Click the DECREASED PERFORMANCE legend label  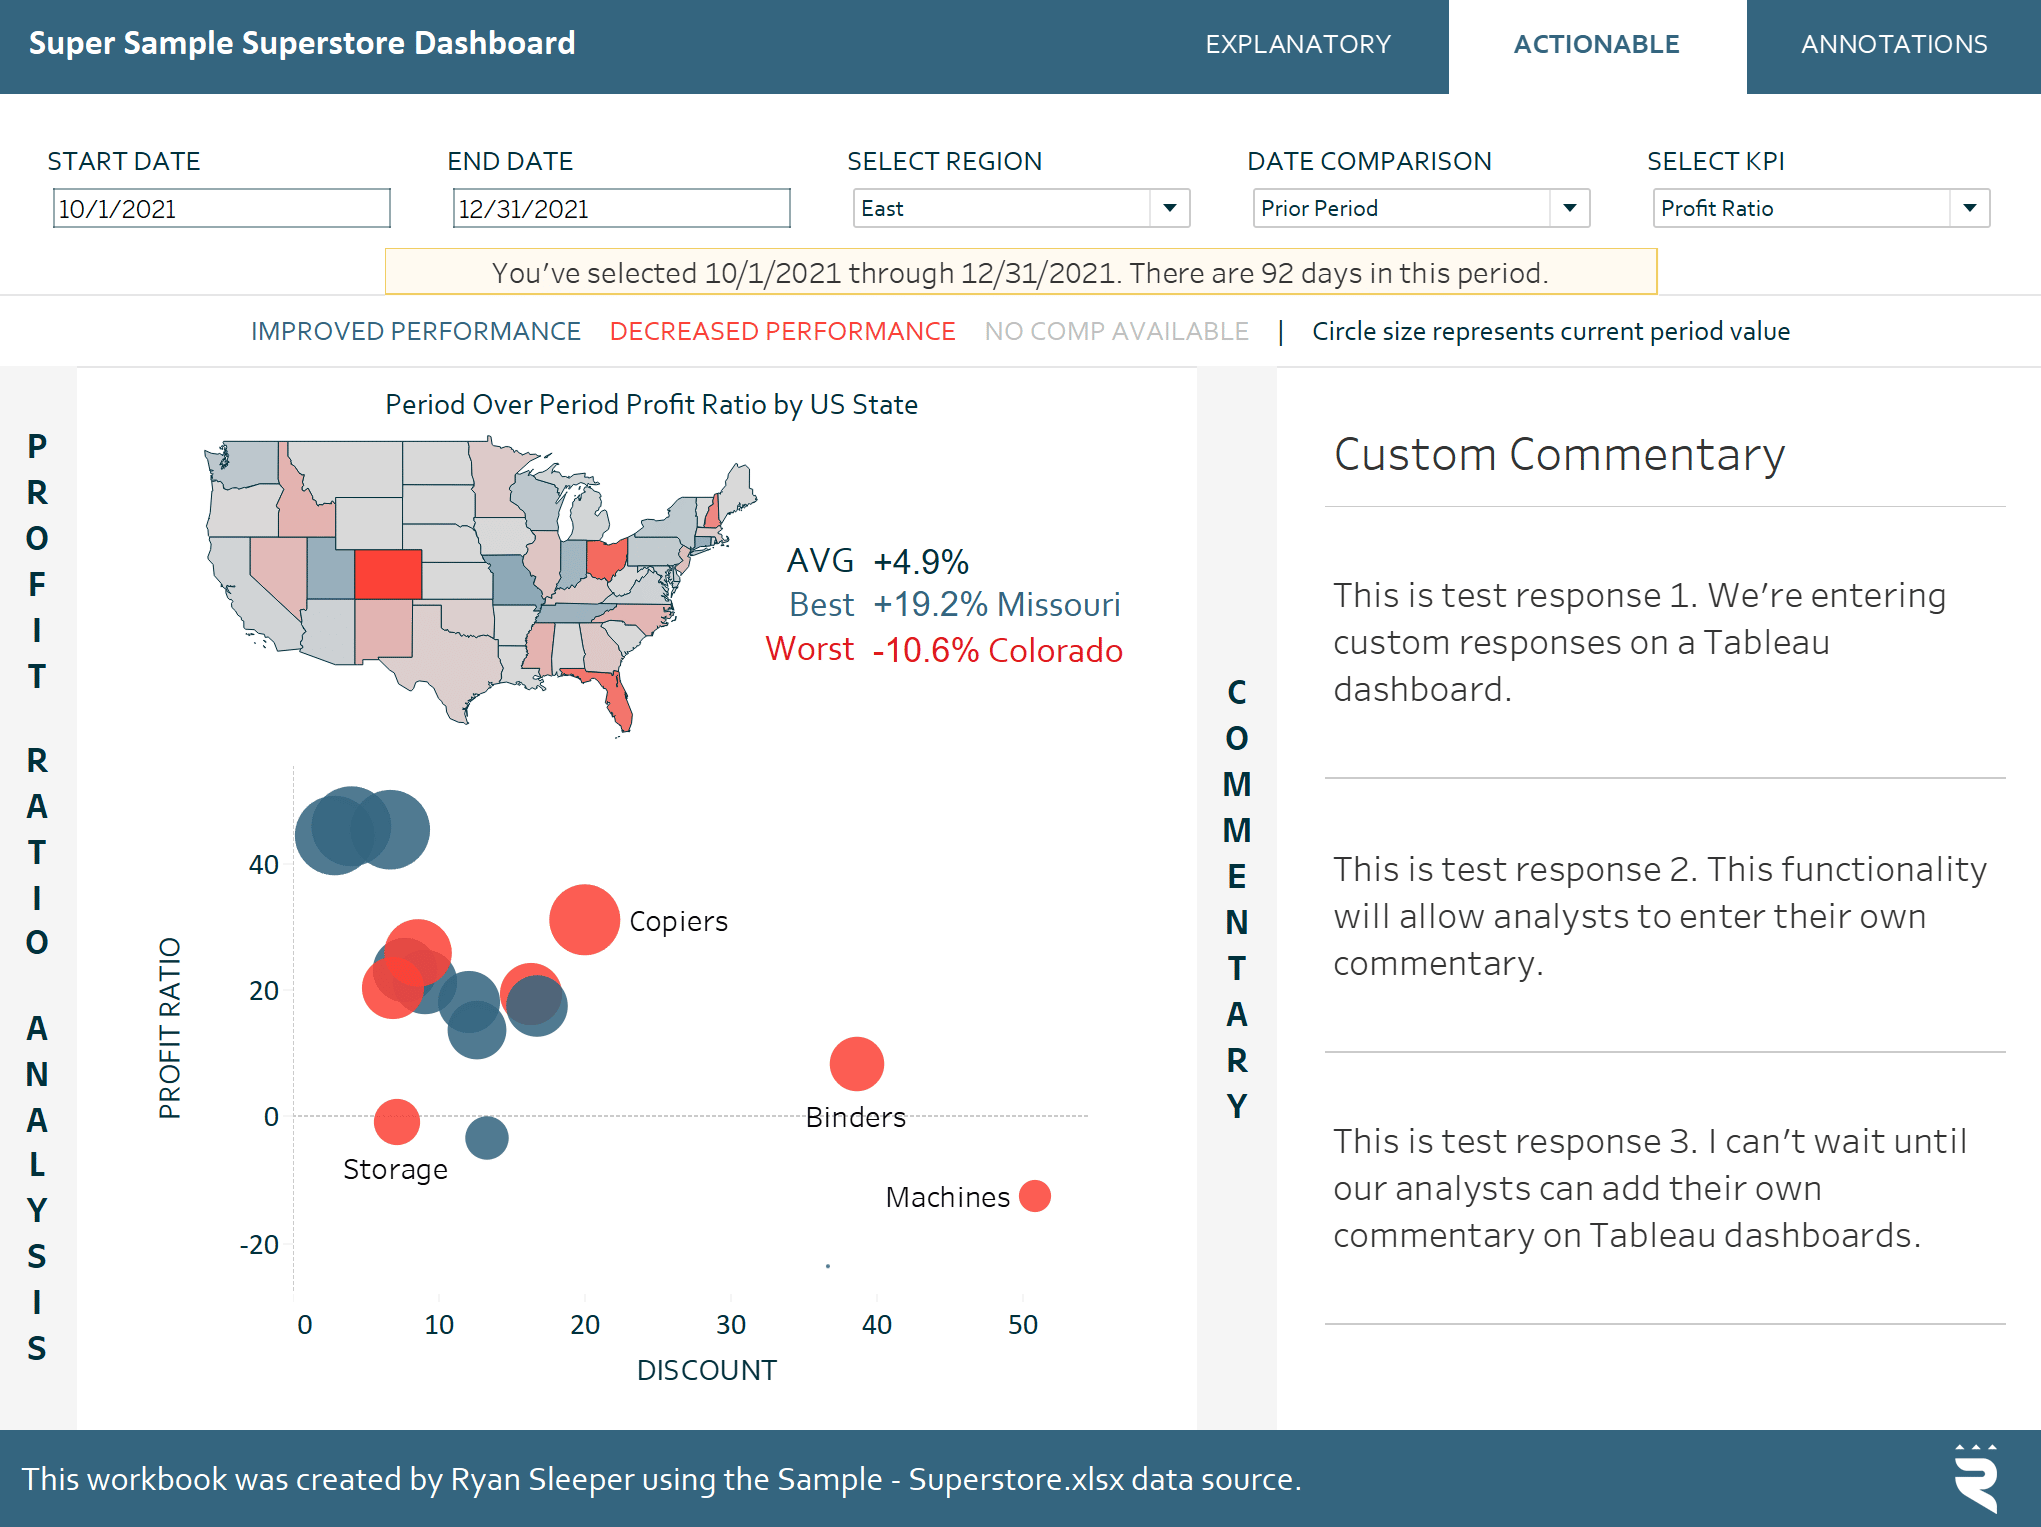782,331
